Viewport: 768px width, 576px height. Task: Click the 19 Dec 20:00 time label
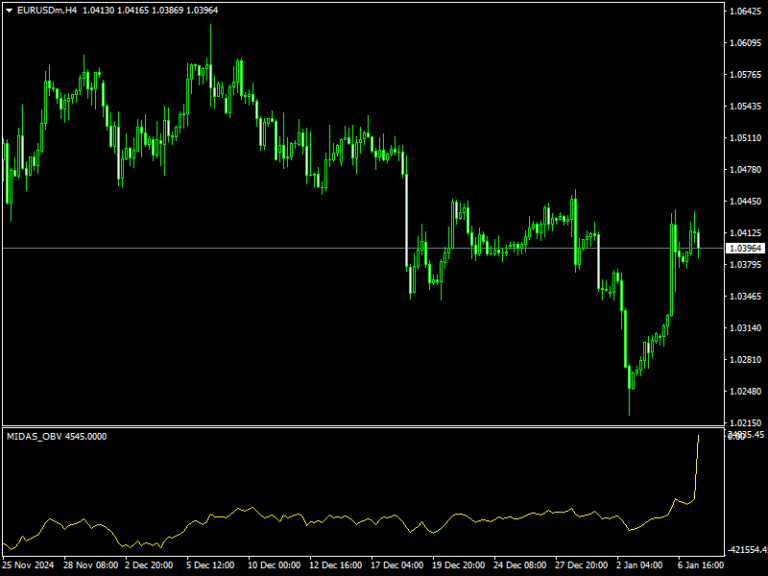coord(458,565)
